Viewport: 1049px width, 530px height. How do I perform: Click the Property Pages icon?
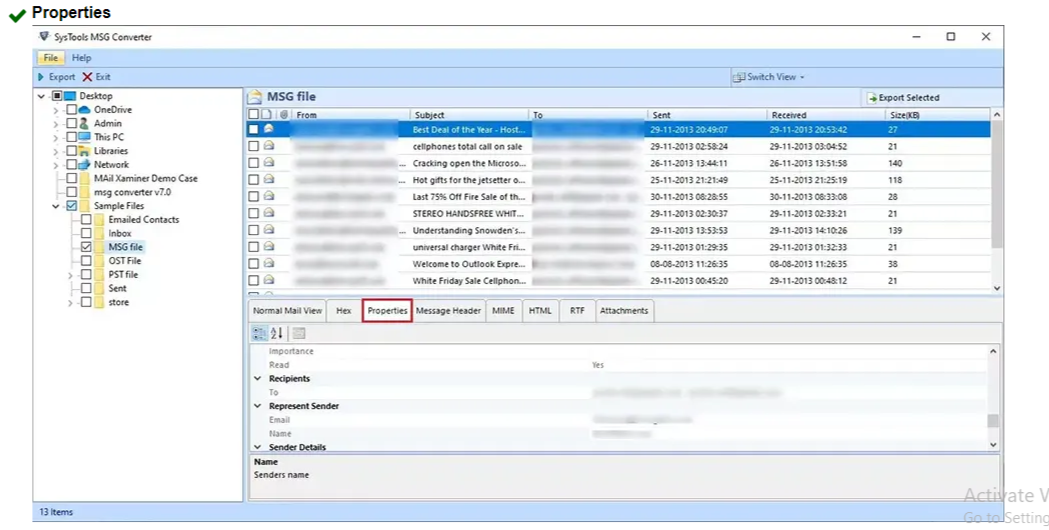pos(299,333)
